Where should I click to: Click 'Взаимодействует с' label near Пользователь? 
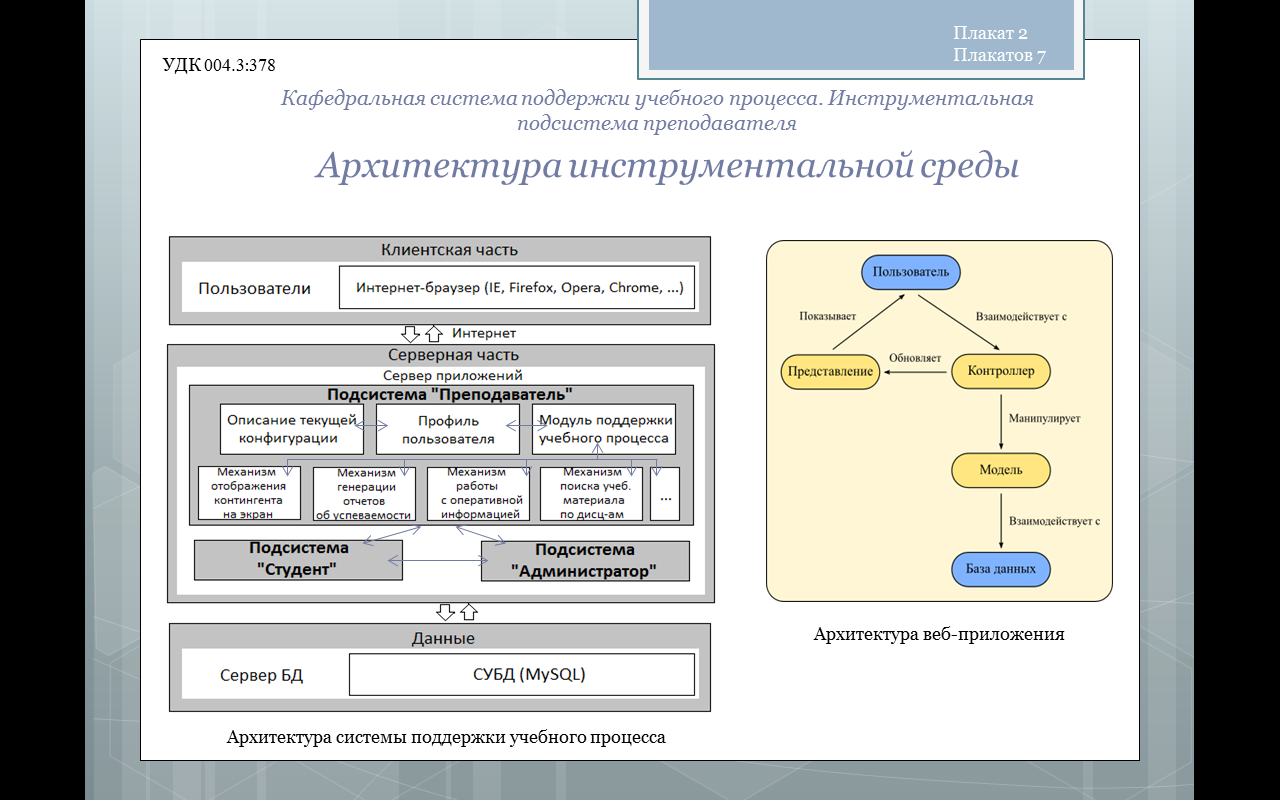click(x=1021, y=316)
